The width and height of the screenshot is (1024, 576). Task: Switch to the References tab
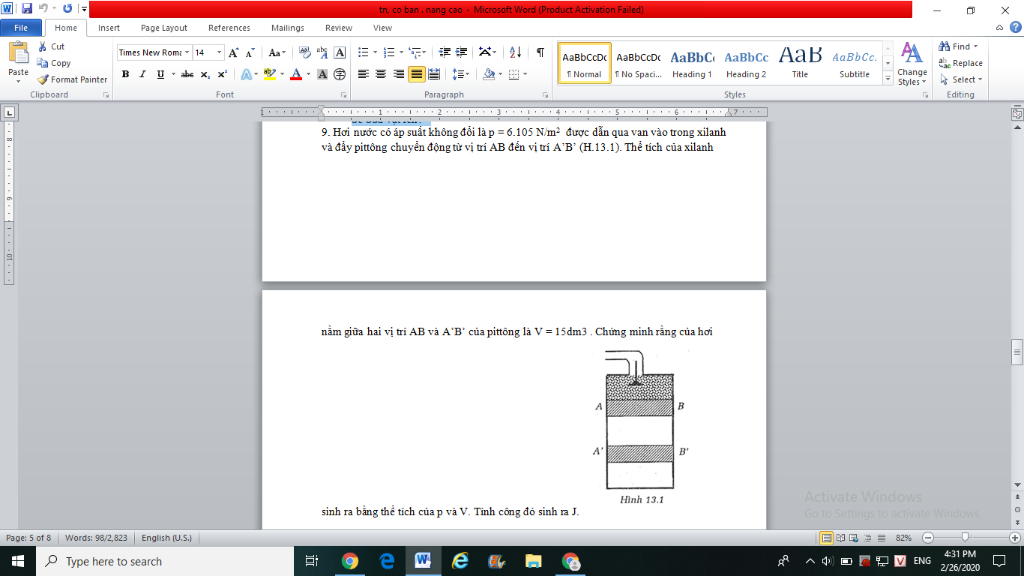[229, 28]
